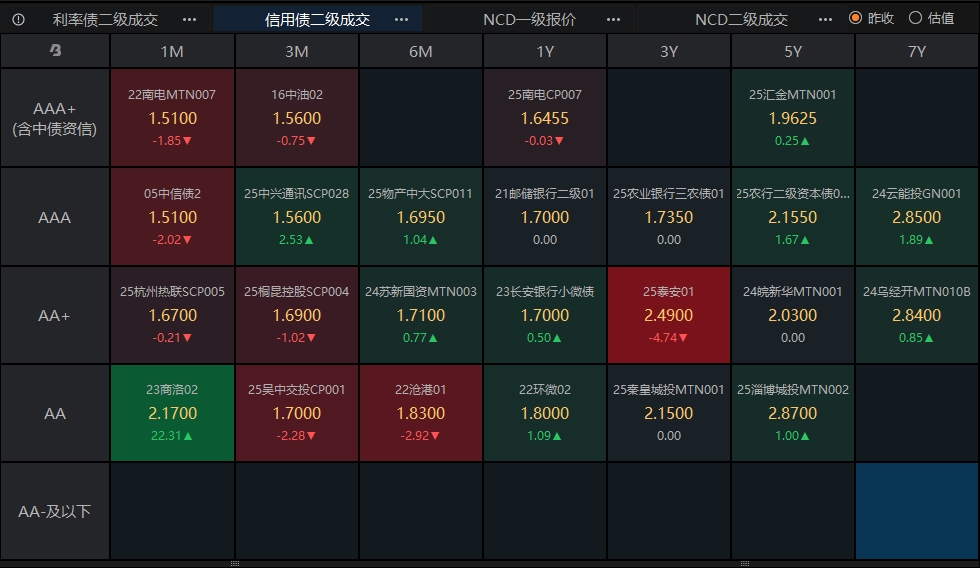
Task: Click the 3Y column header
Action: [669, 51]
